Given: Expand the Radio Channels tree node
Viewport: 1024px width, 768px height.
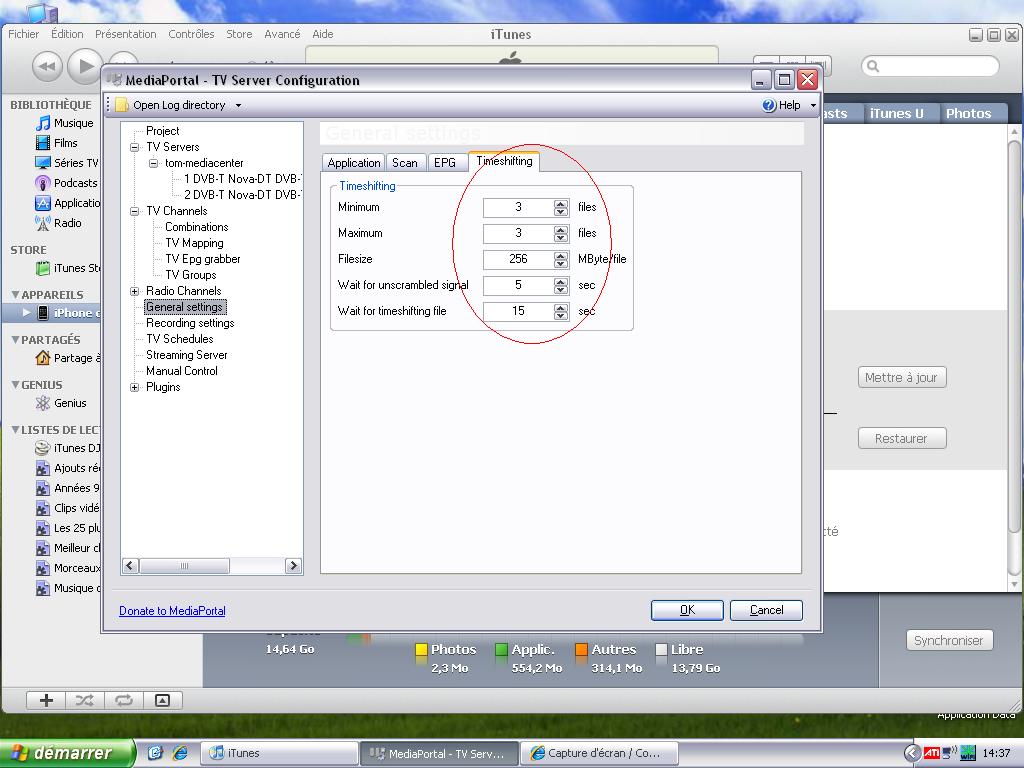Looking at the screenshot, I should coord(135,291).
